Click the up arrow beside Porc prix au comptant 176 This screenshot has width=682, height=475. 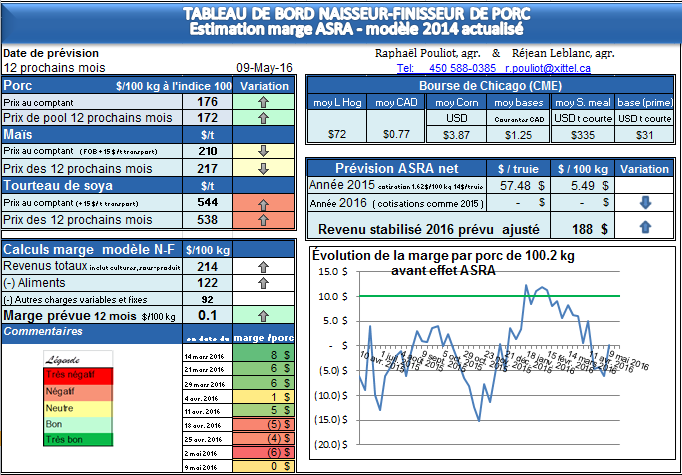264,102
